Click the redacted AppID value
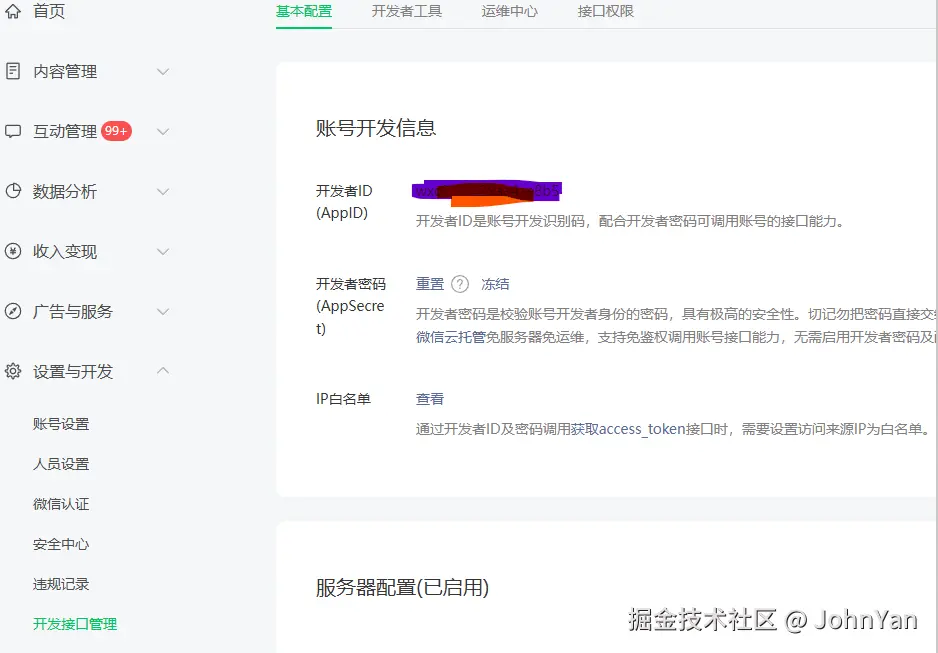 click(487, 191)
